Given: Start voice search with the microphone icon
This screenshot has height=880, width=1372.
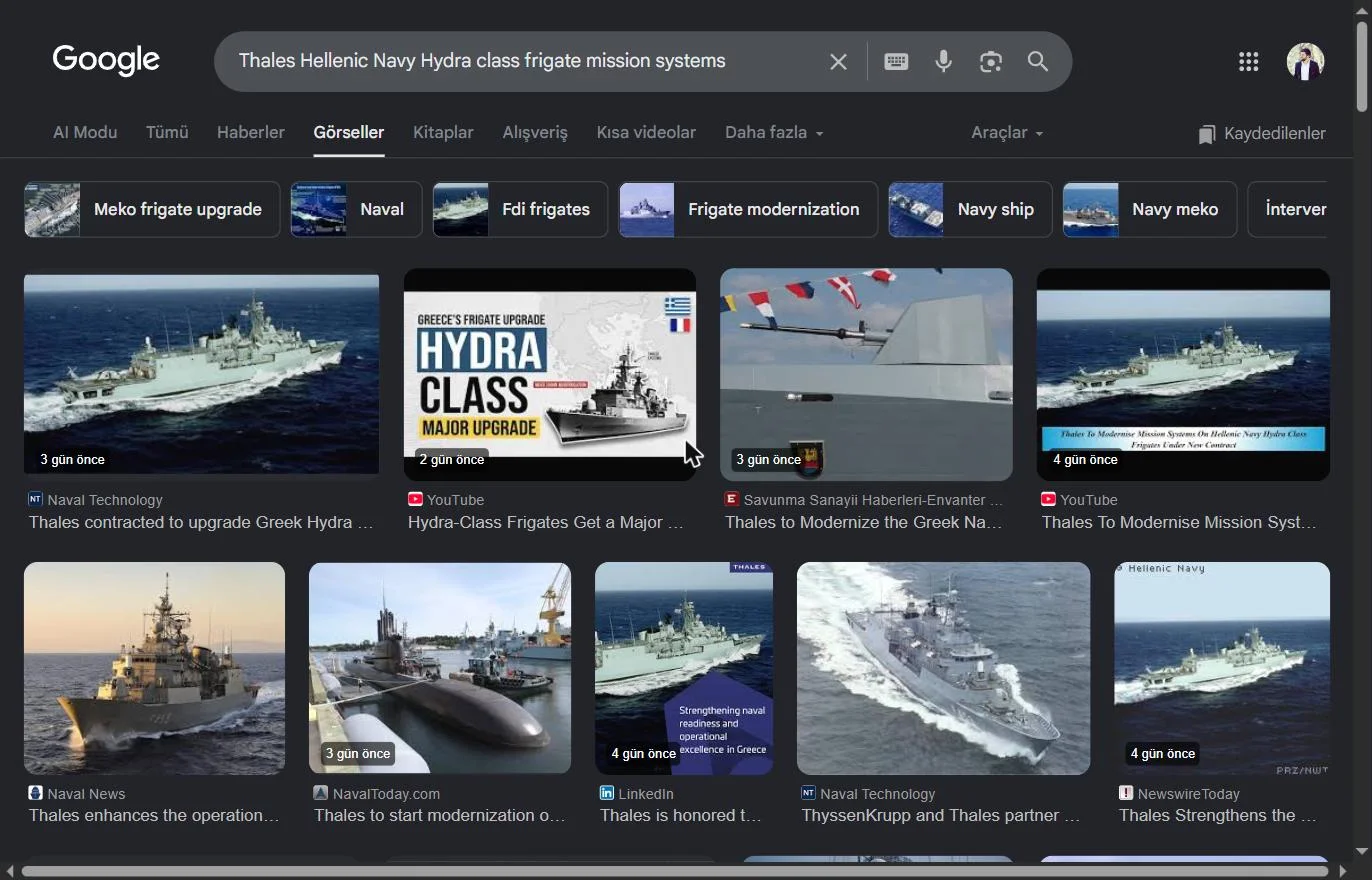Looking at the screenshot, I should click(x=943, y=62).
